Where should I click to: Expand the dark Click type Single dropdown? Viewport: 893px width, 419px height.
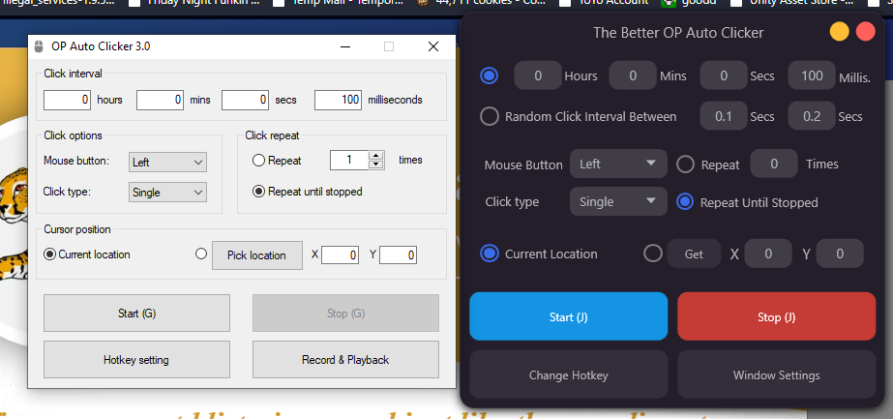(x=618, y=202)
